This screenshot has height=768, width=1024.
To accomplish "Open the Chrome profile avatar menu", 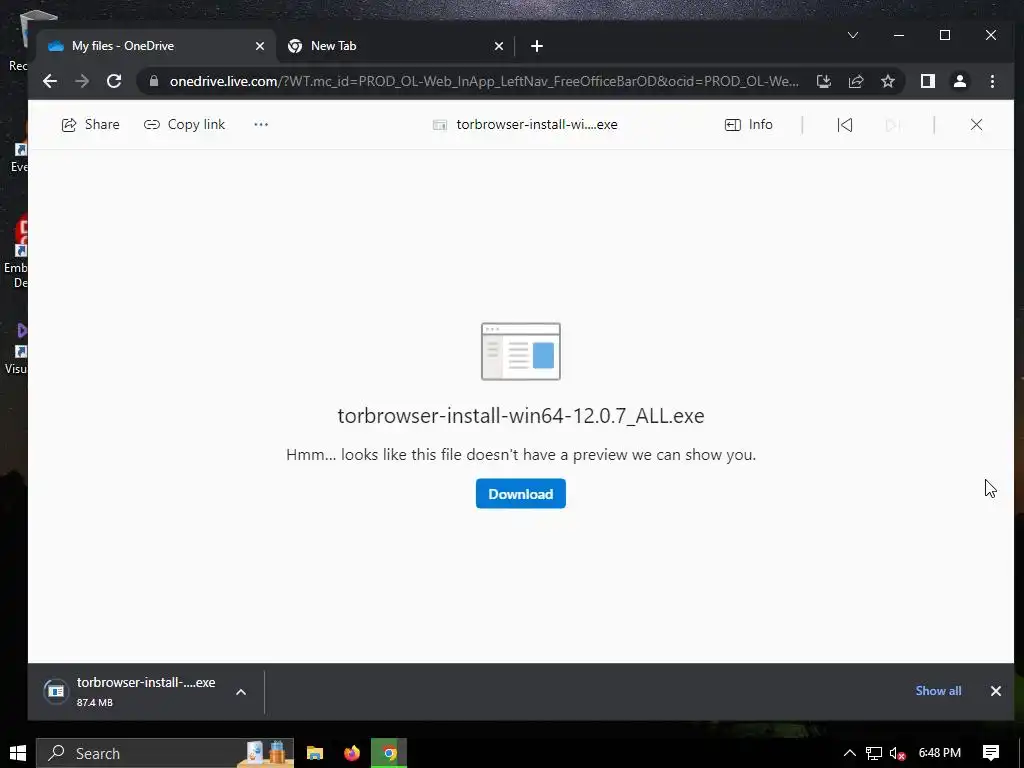I will pyautogui.click(x=960, y=81).
